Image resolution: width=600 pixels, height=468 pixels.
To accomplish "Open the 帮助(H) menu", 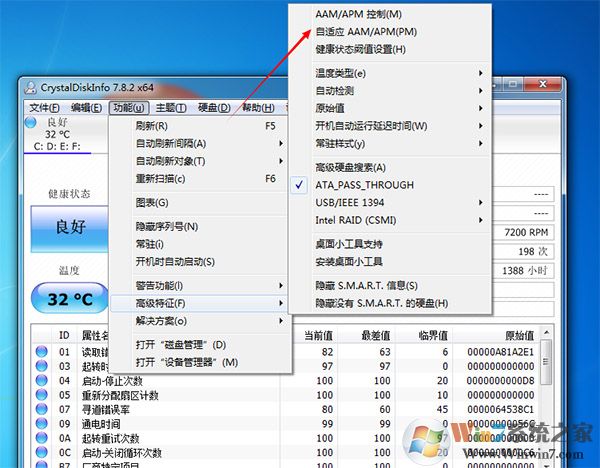I will 258,108.
